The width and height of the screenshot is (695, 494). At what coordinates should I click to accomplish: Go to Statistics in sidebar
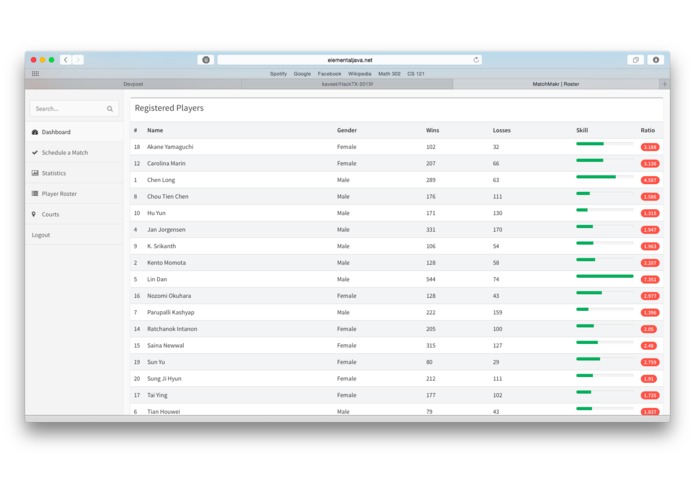point(74,173)
